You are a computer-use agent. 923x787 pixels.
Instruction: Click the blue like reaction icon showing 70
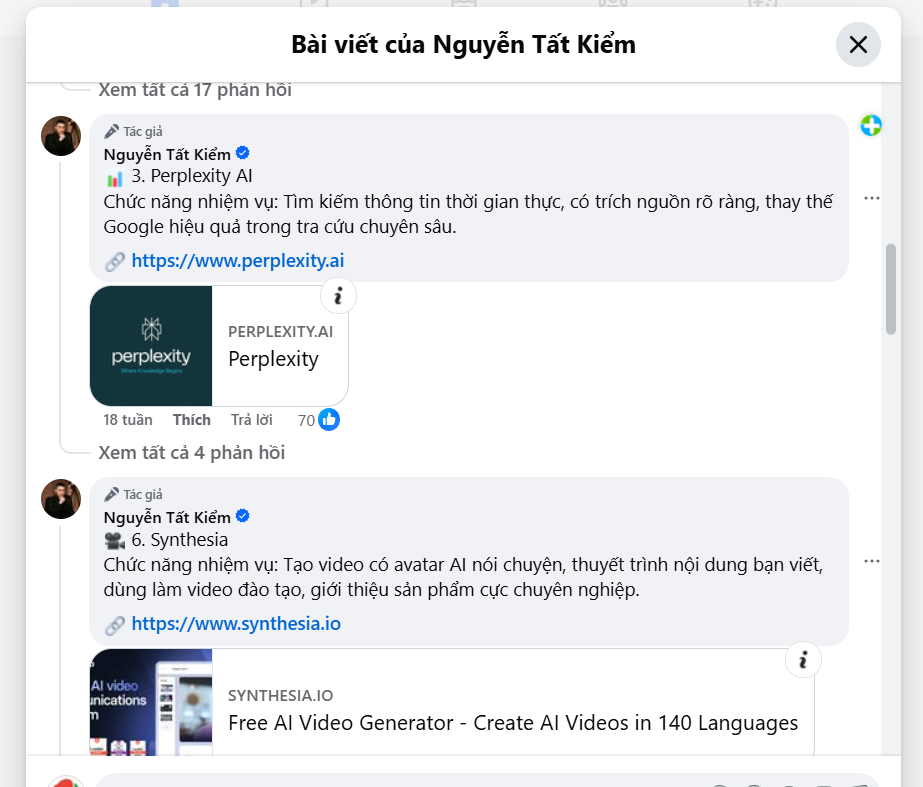click(x=329, y=420)
